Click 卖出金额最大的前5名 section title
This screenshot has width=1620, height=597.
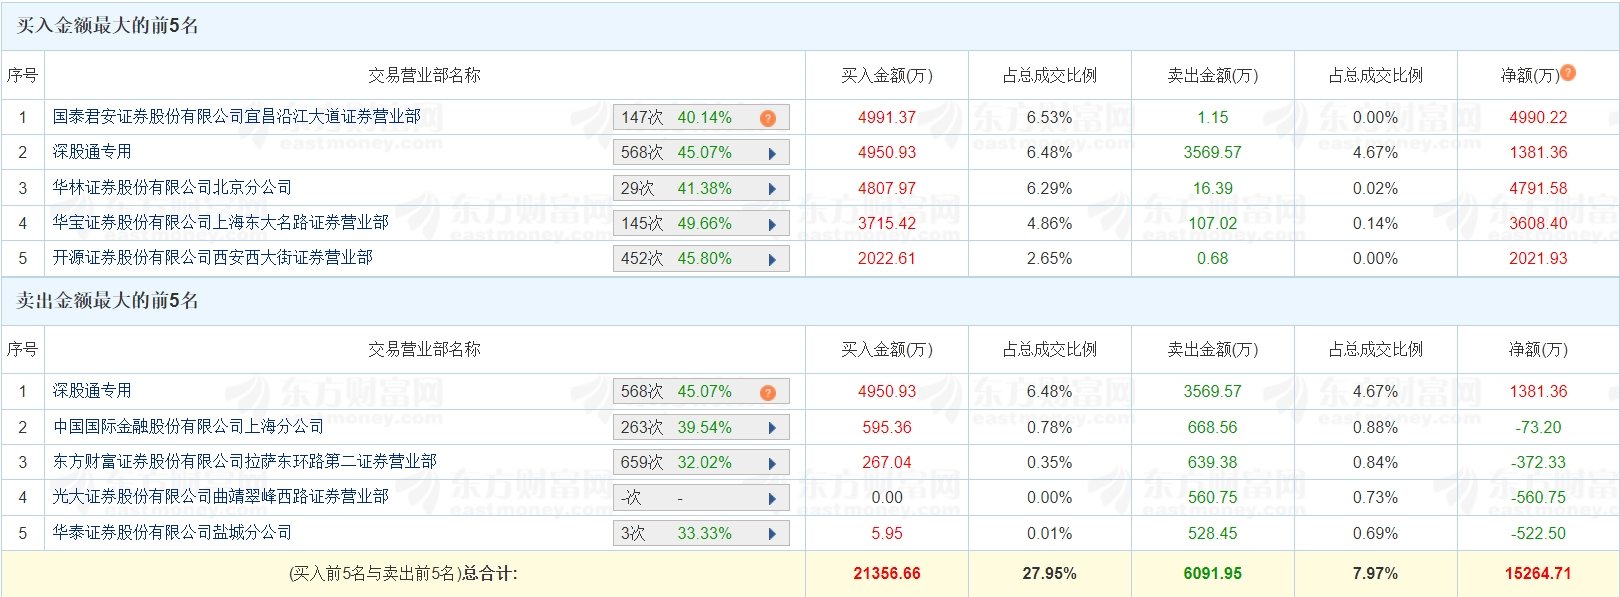coord(107,301)
